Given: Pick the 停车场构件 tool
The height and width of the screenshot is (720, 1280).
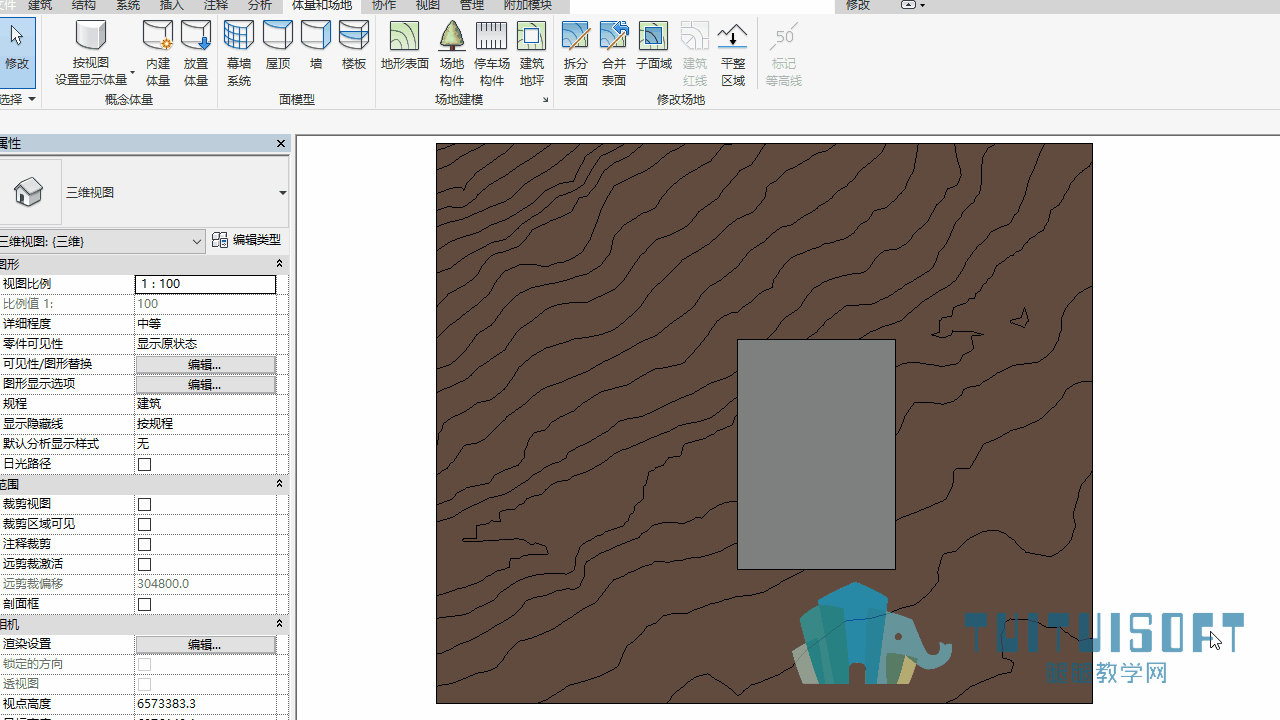Looking at the screenshot, I should [x=491, y=53].
